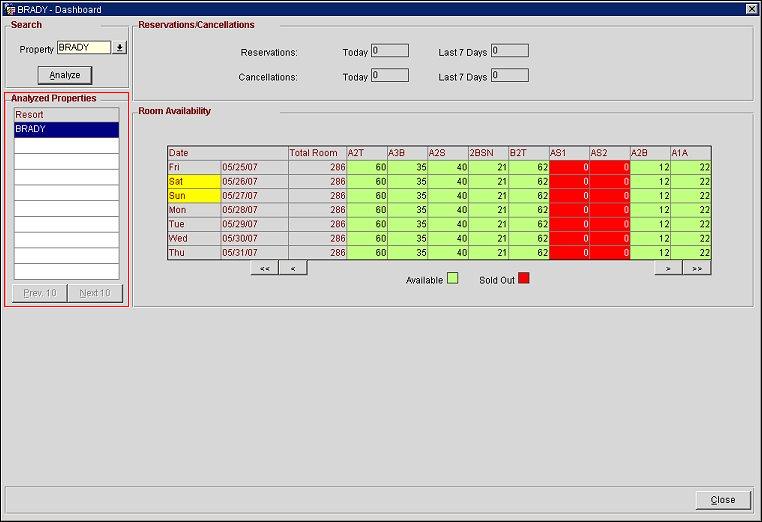Click the red Sold Out legend swatch
The height and width of the screenshot is (522, 762).
523,279
